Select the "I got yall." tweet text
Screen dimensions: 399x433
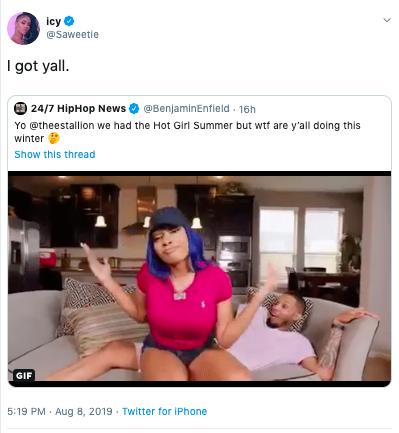coord(38,66)
